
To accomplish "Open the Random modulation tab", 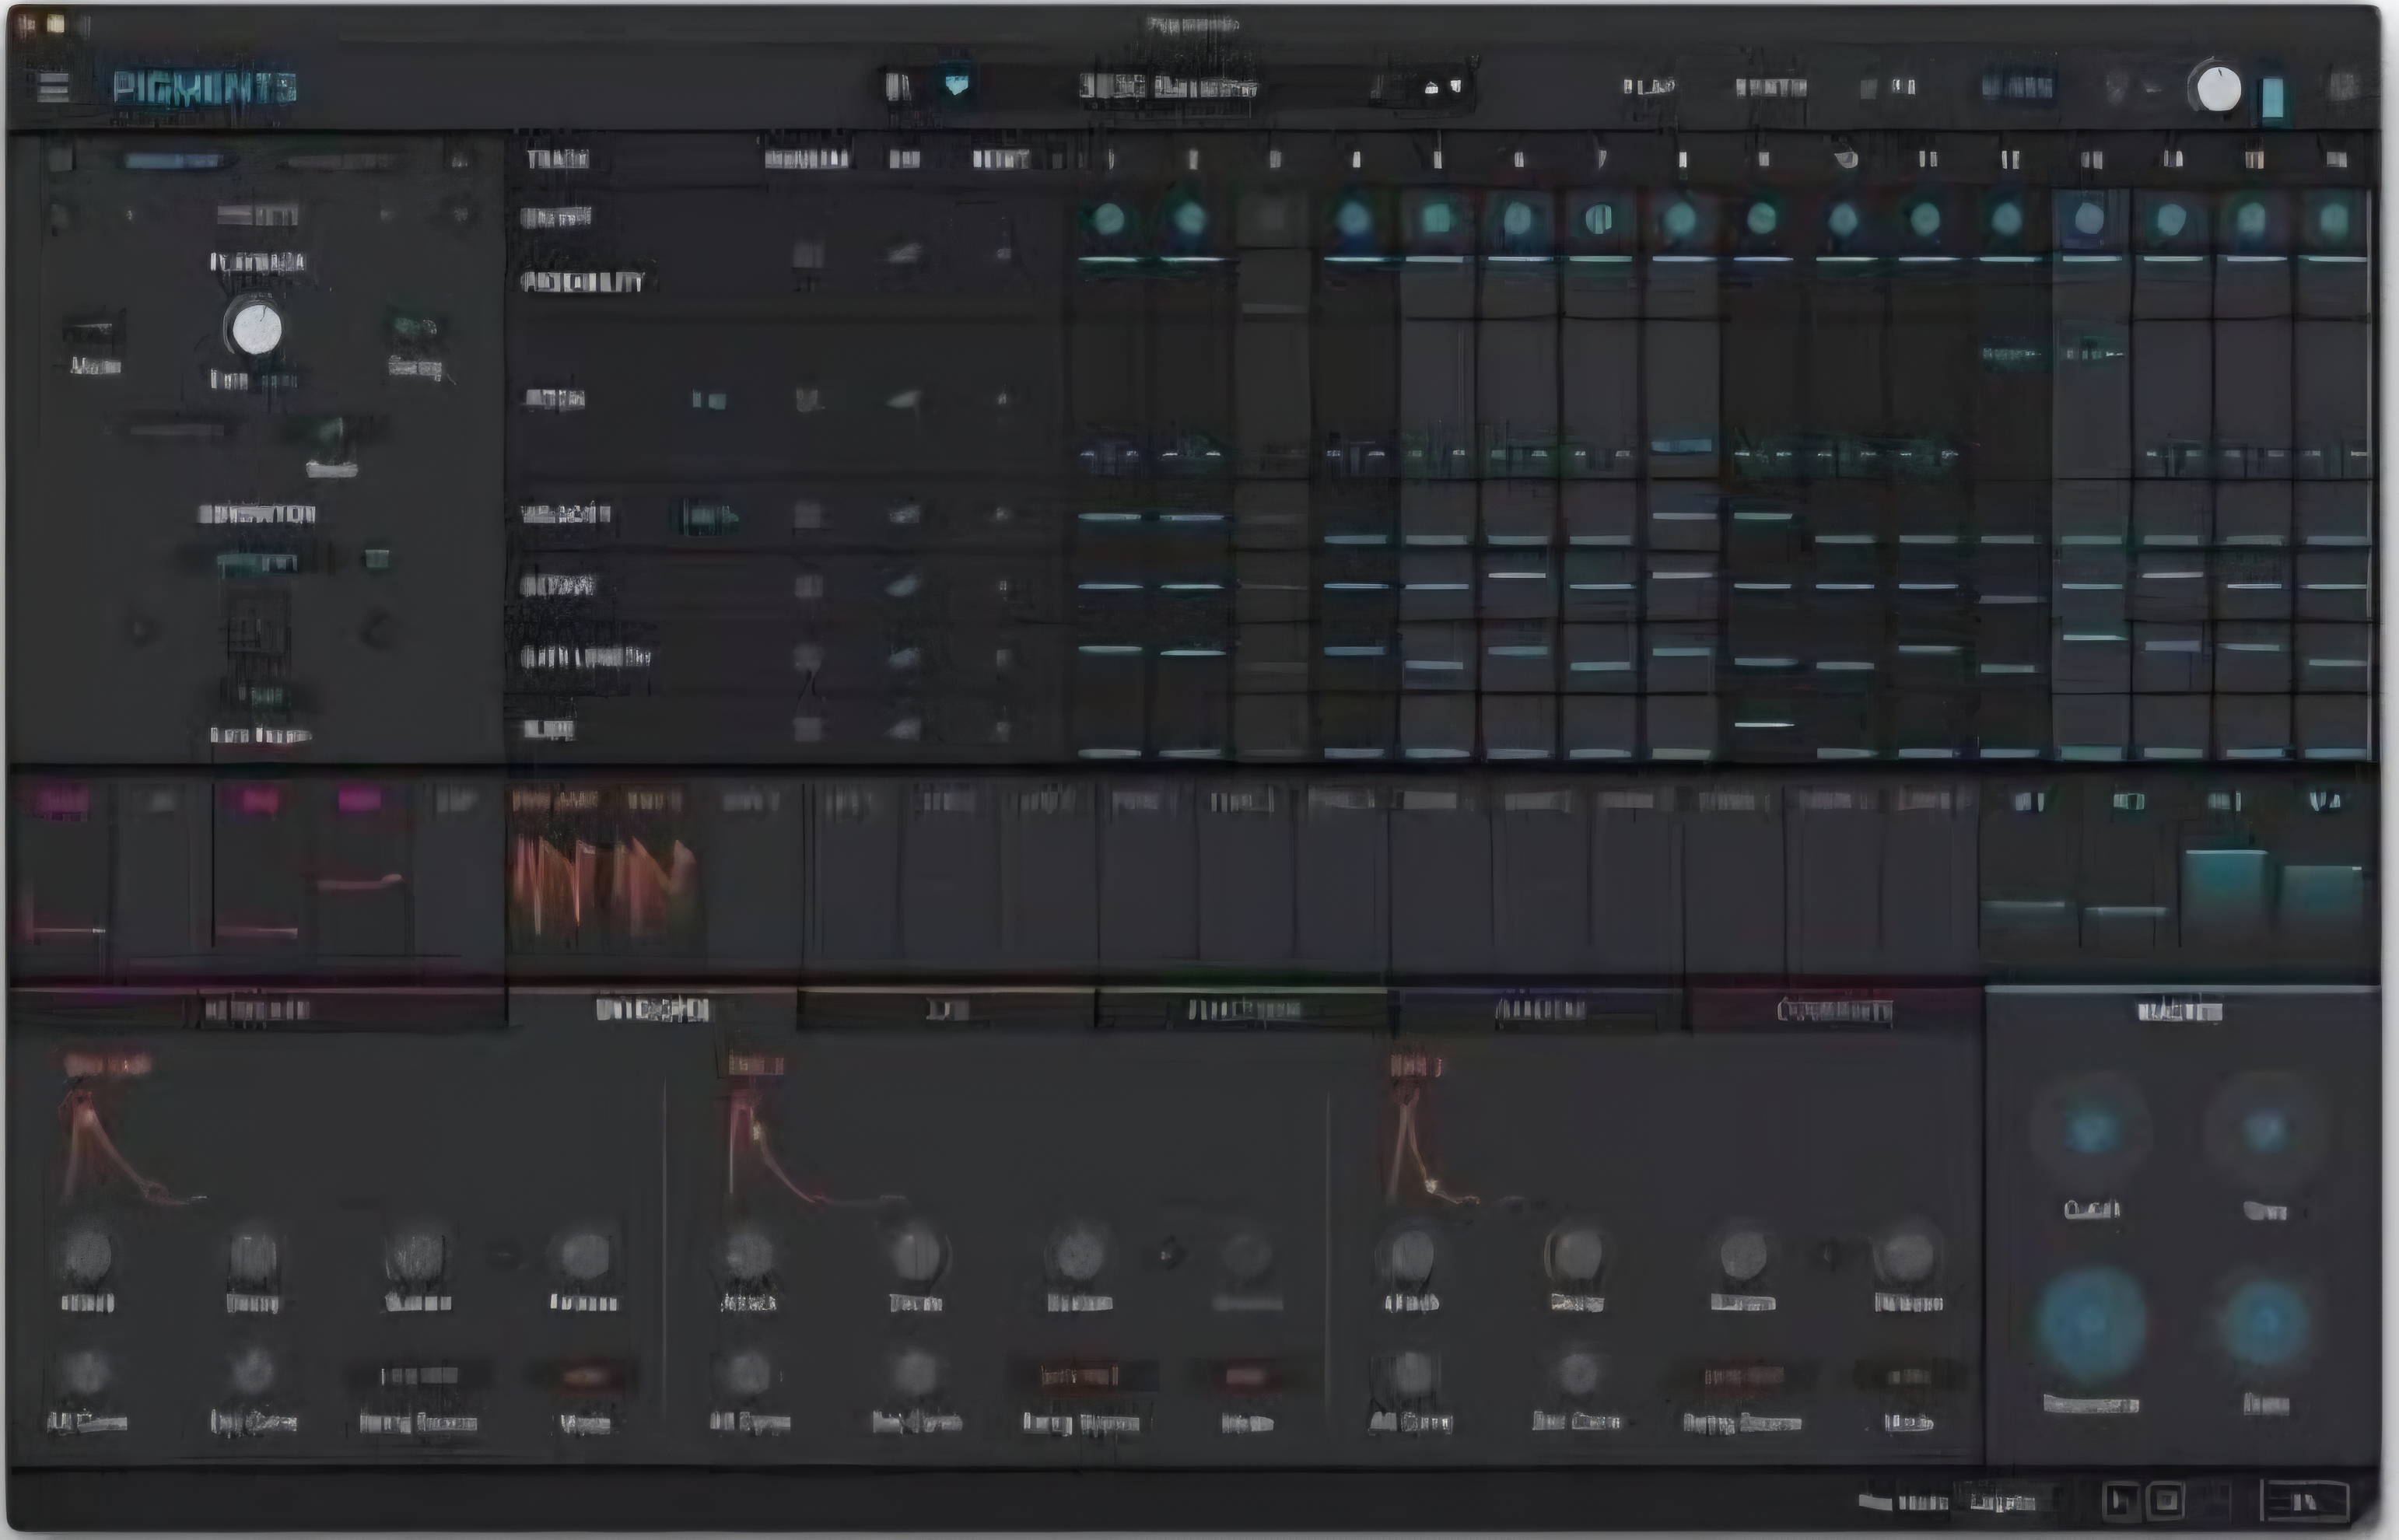I will point(1540,1009).
